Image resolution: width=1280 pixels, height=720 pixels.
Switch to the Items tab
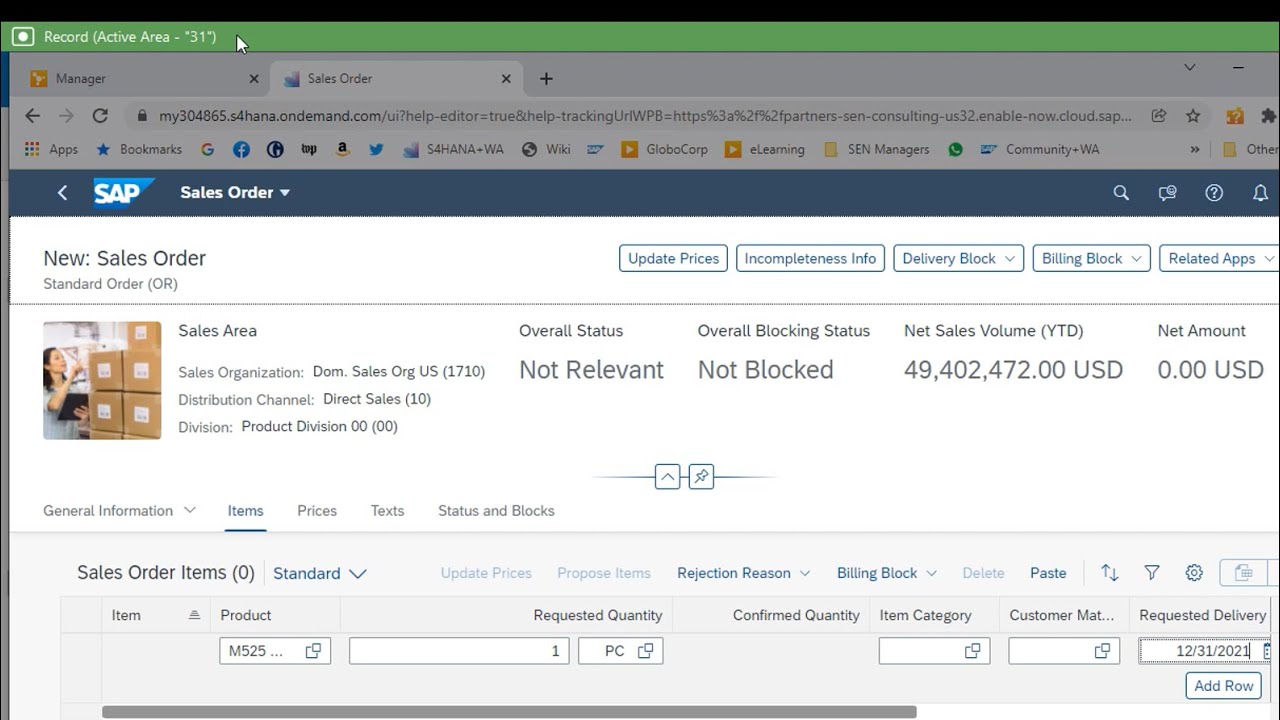[x=245, y=510]
